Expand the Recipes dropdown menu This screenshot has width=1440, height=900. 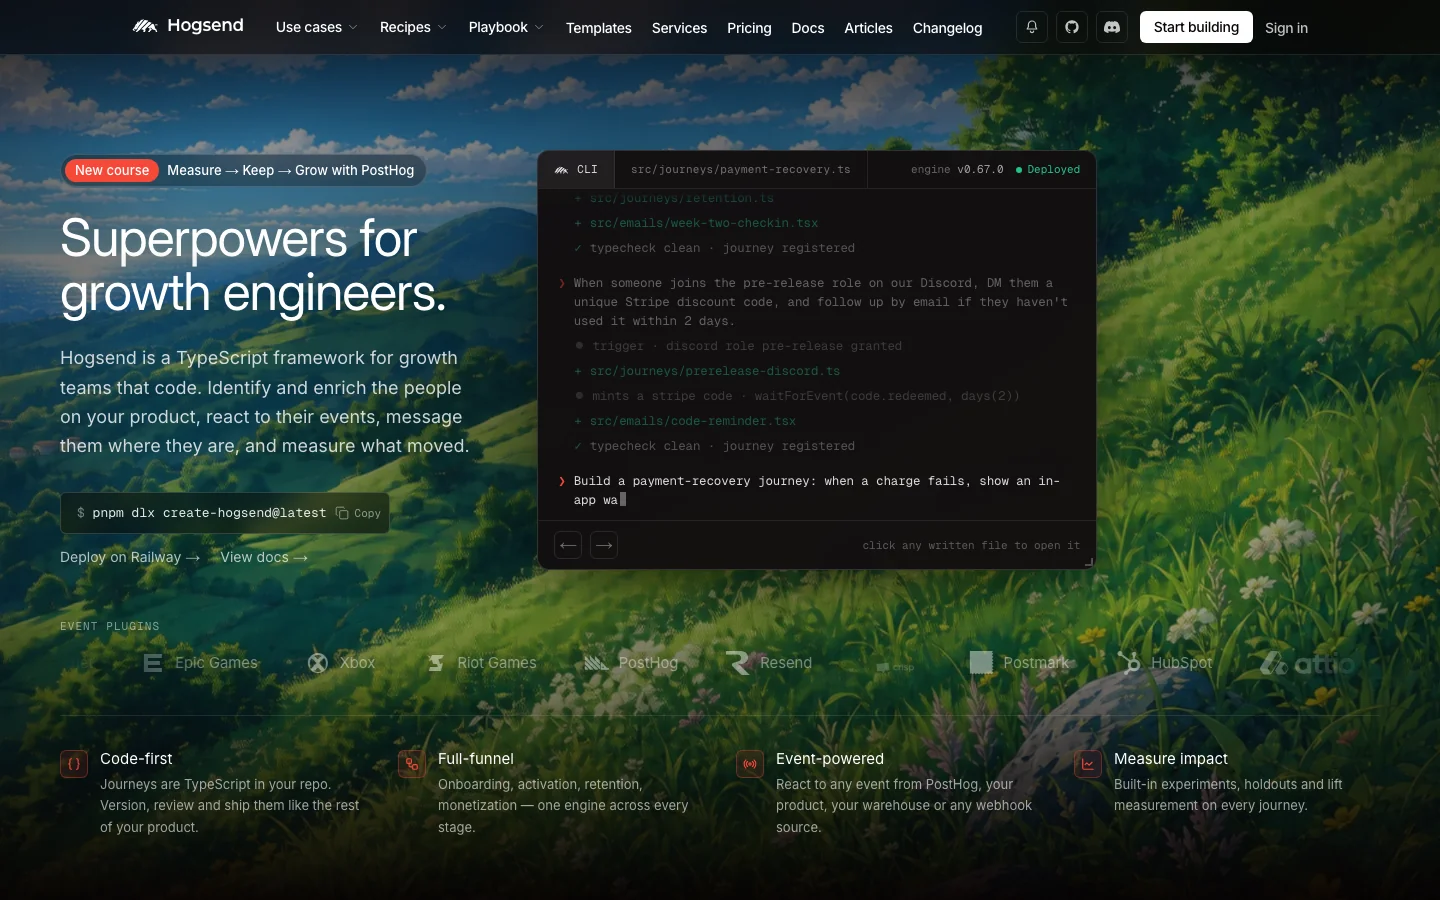(413, 27)
